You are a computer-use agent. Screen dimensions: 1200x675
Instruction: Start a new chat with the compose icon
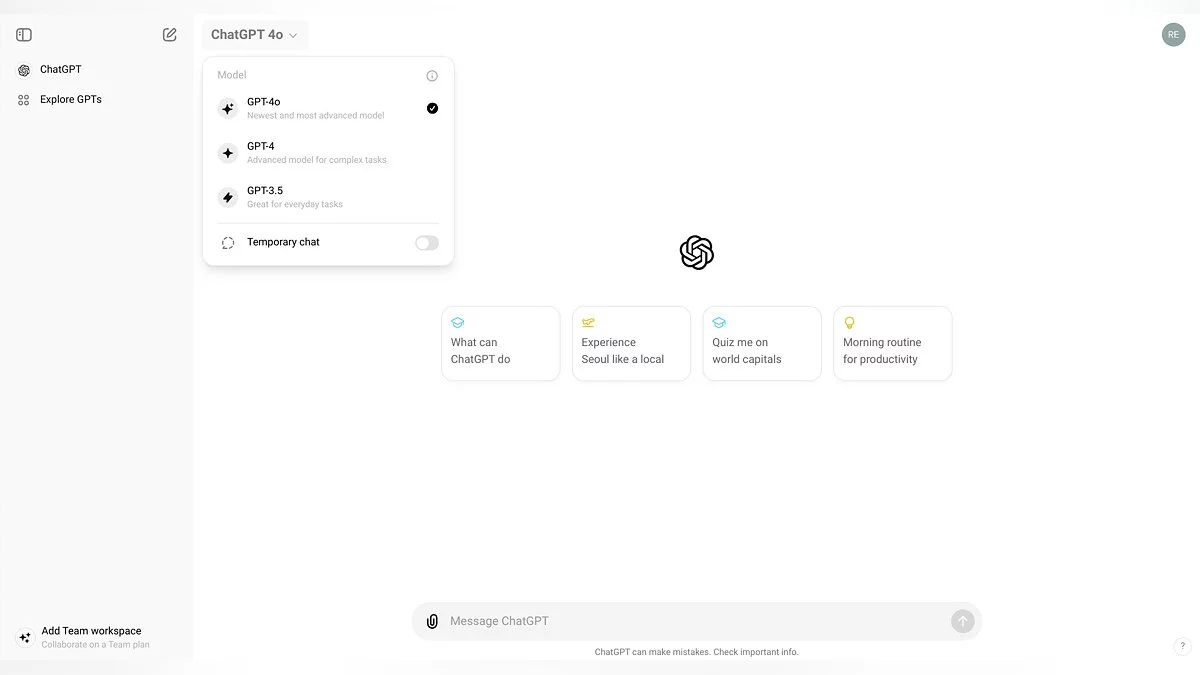tap(170, 35)
